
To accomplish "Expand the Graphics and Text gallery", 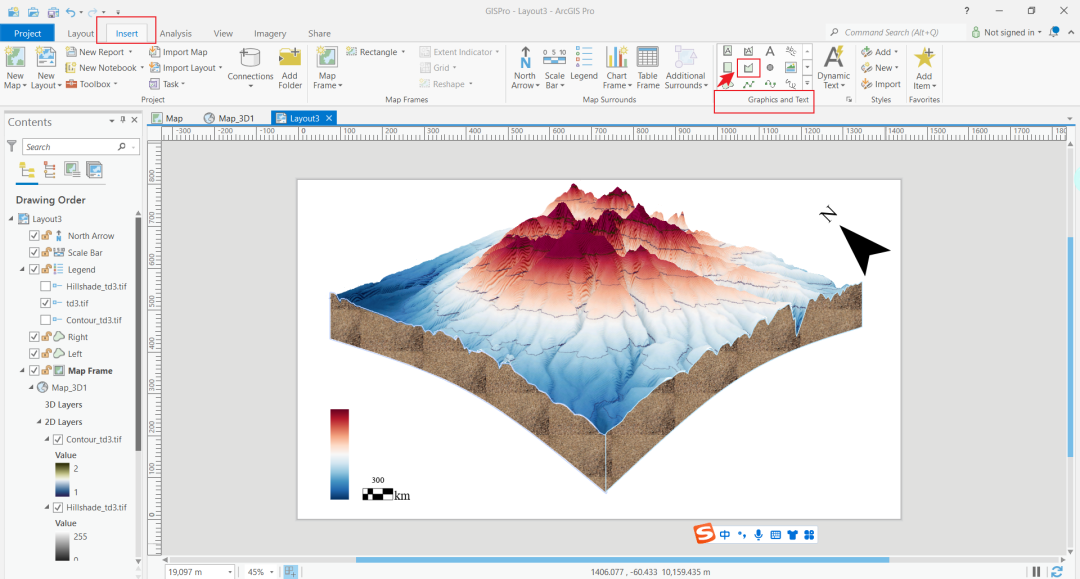I will [x=807, y=84].
